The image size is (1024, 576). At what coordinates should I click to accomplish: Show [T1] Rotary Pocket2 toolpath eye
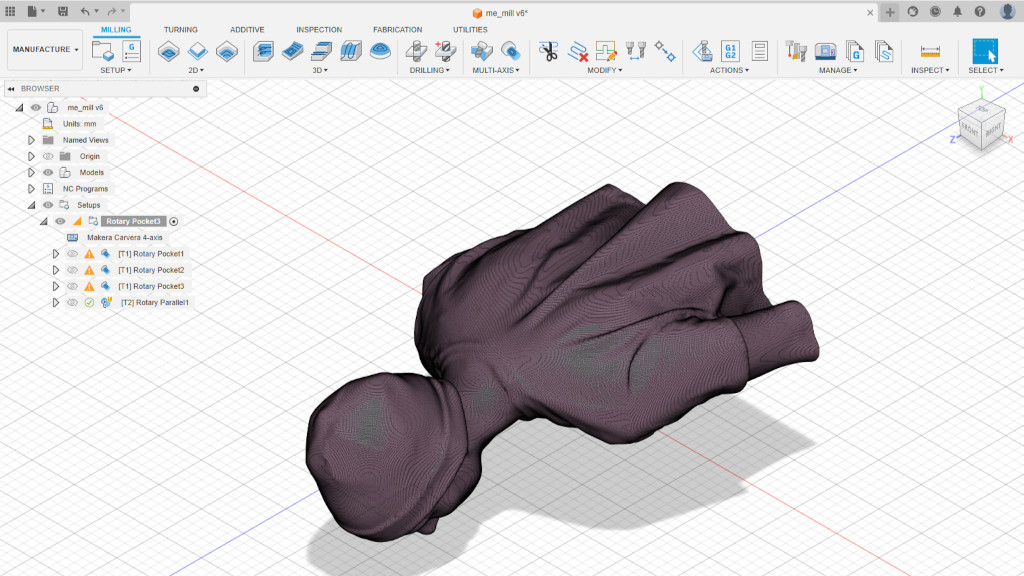pyautogui.click(x=72, y=270)
